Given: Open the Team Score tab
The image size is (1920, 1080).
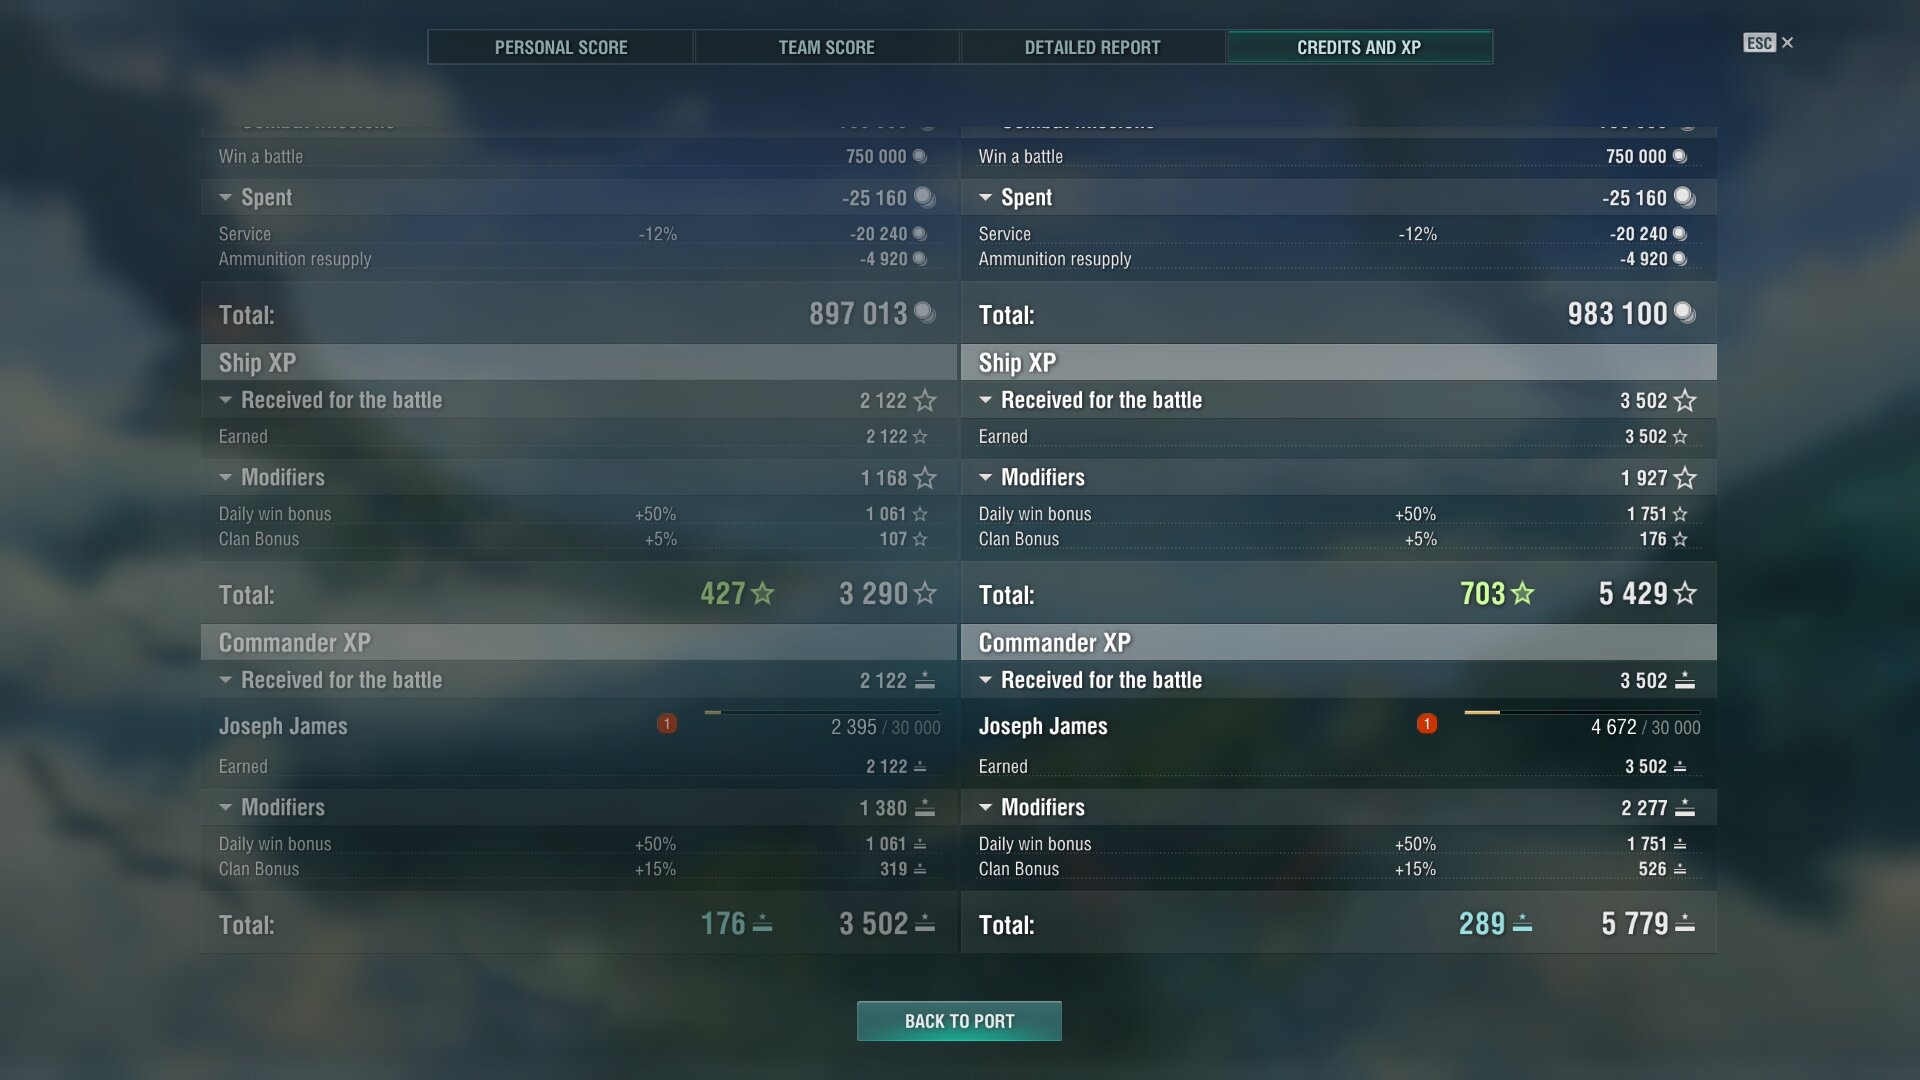Looking at the screenshot, I should point(826,47).
